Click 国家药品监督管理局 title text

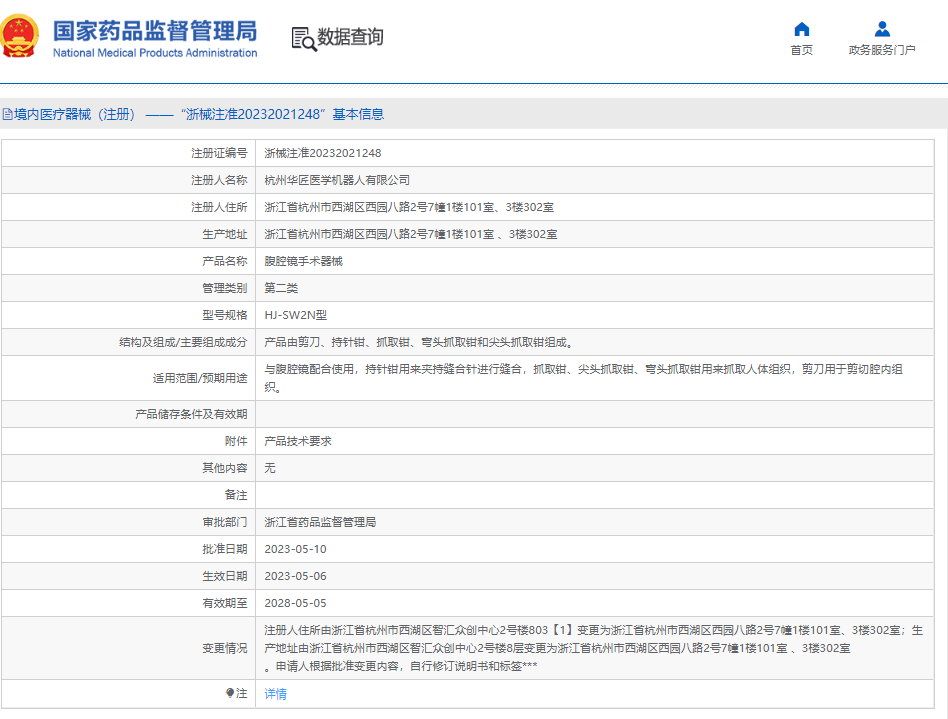tap(155, 31)
